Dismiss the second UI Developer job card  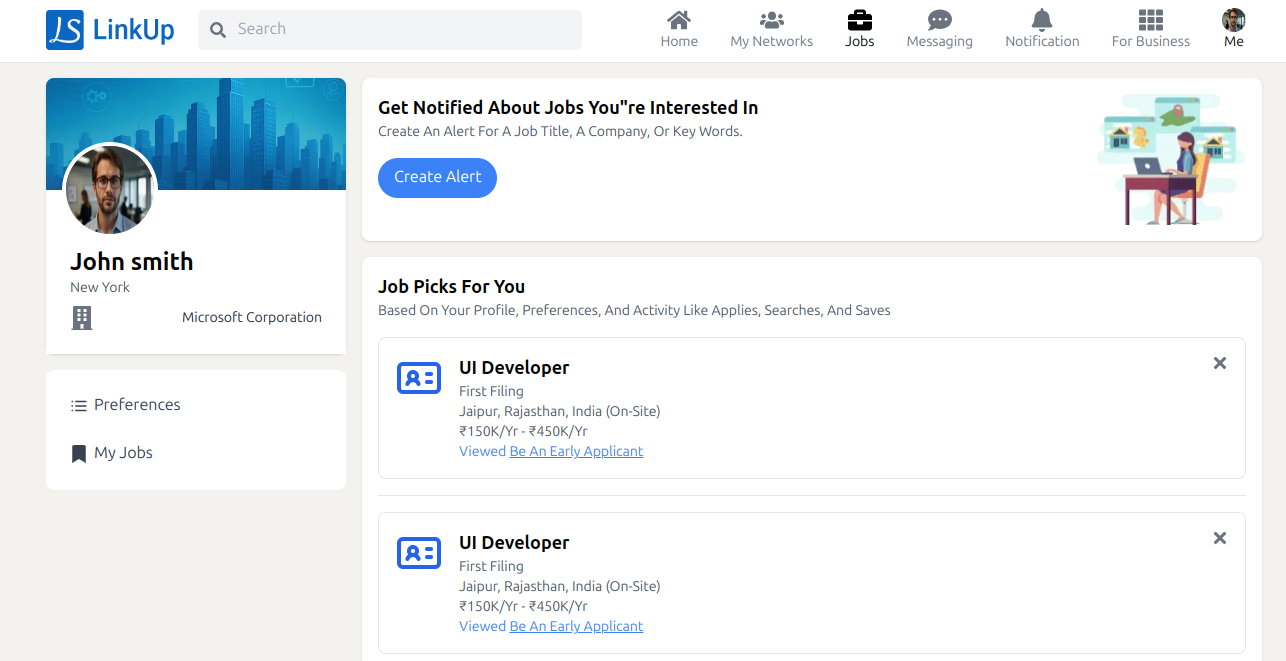coord(1219,538)
